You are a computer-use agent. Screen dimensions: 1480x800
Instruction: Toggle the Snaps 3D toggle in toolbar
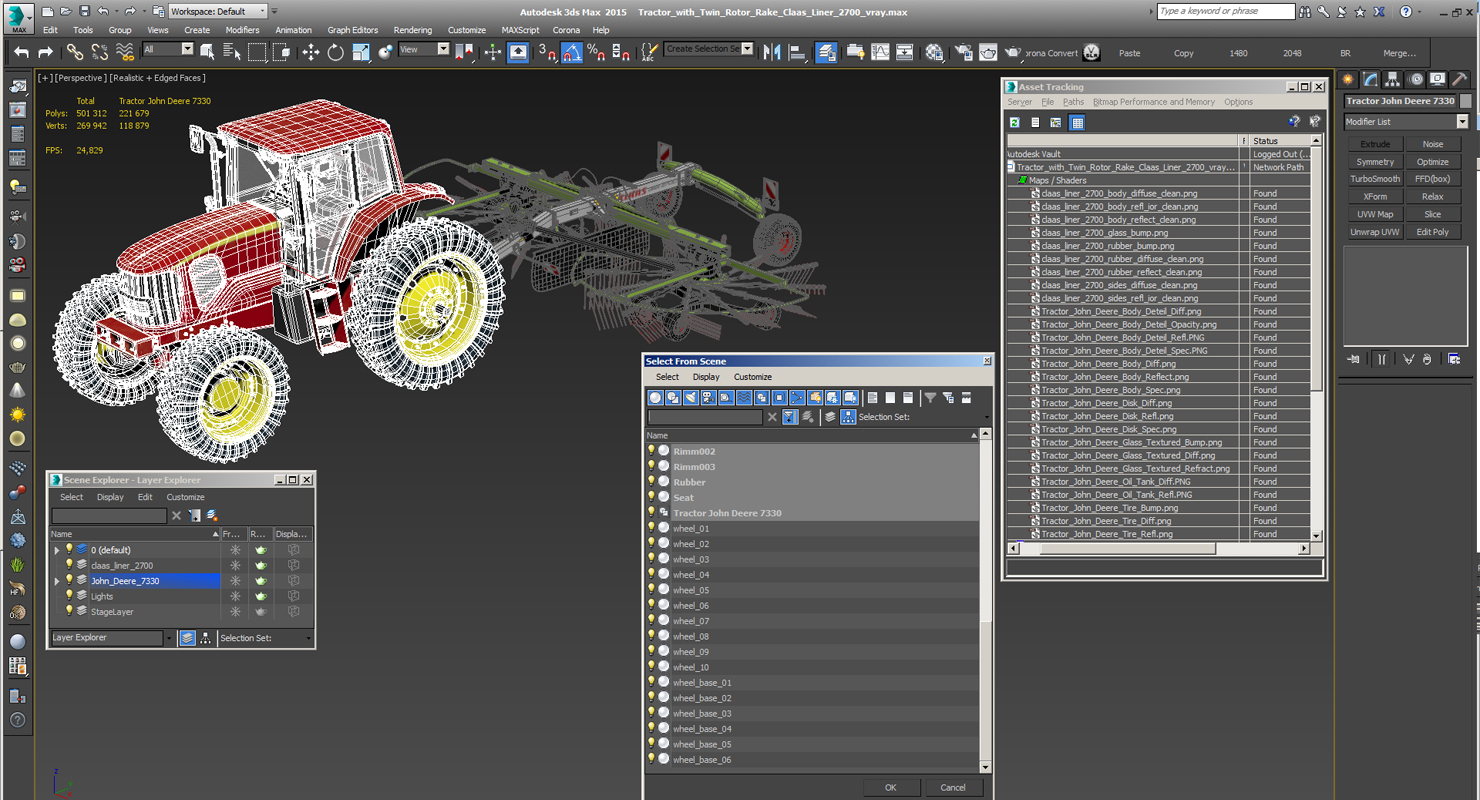547,52
